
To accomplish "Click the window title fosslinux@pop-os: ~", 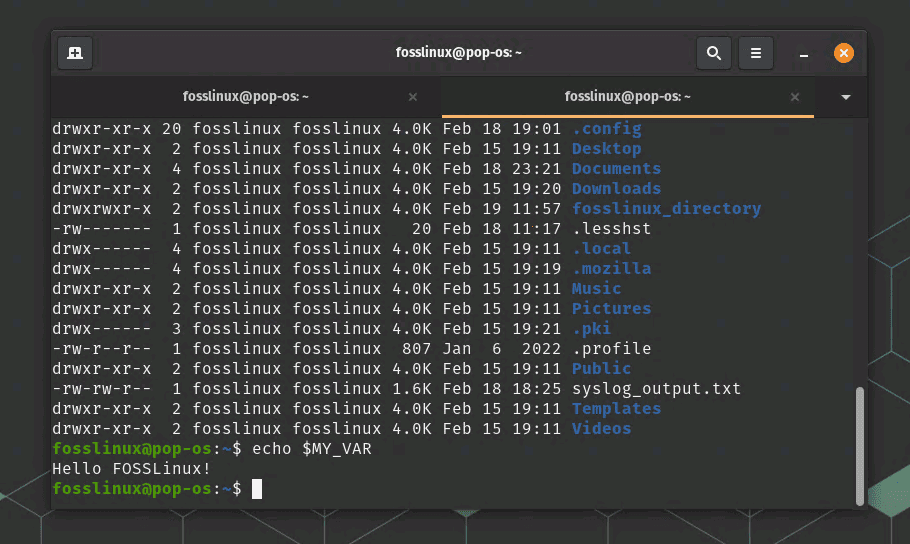I will 458,53.
